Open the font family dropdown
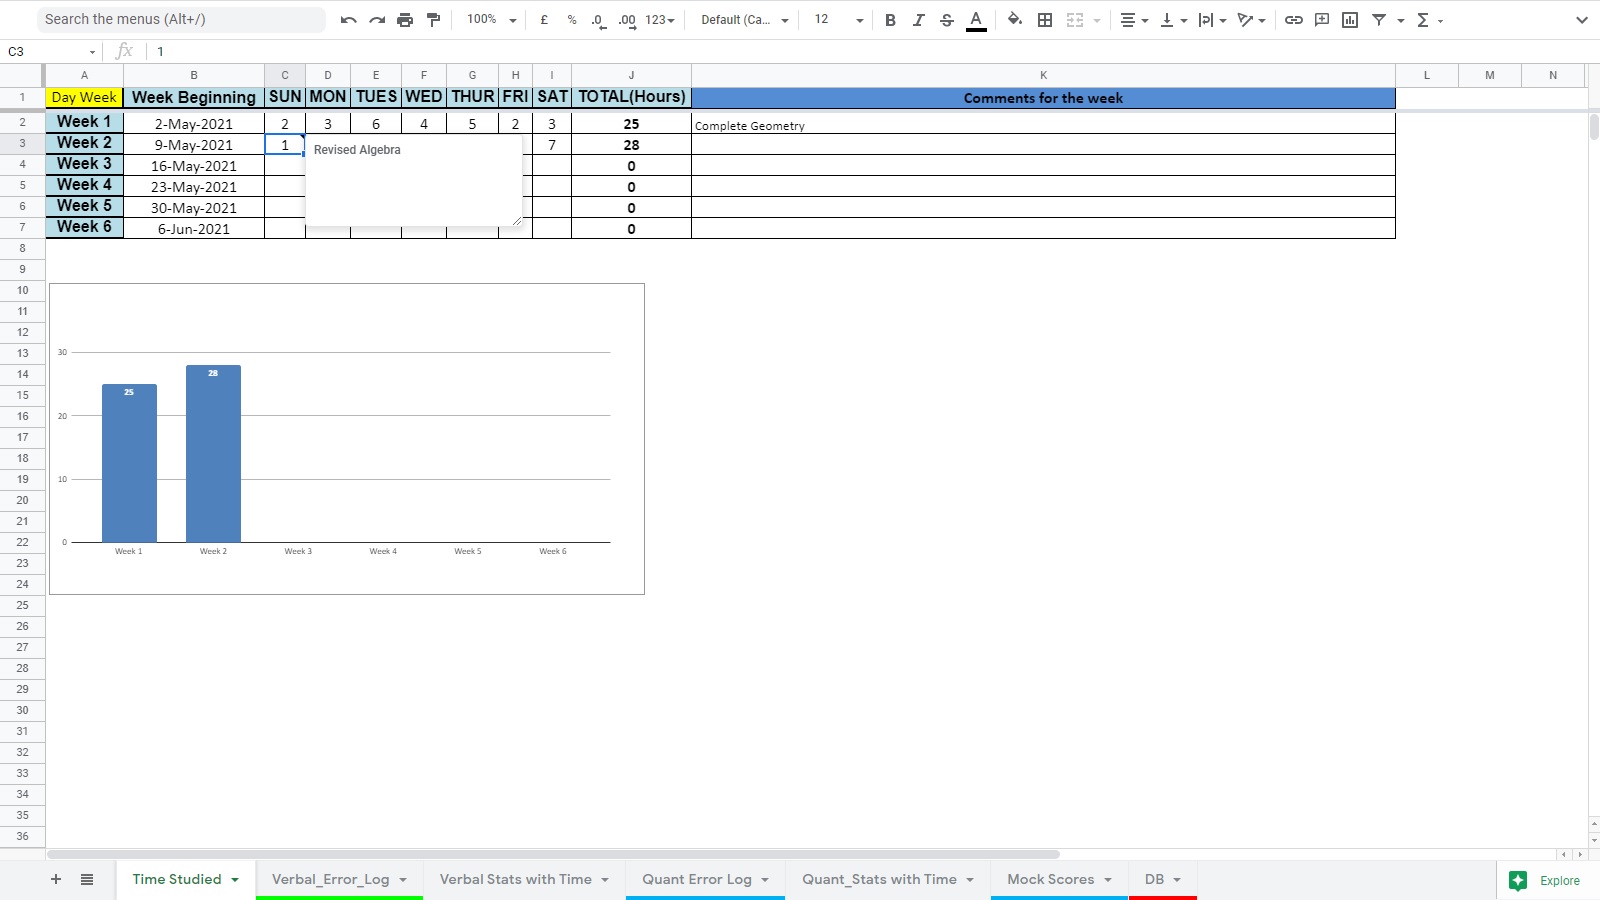 click(745, 20)
